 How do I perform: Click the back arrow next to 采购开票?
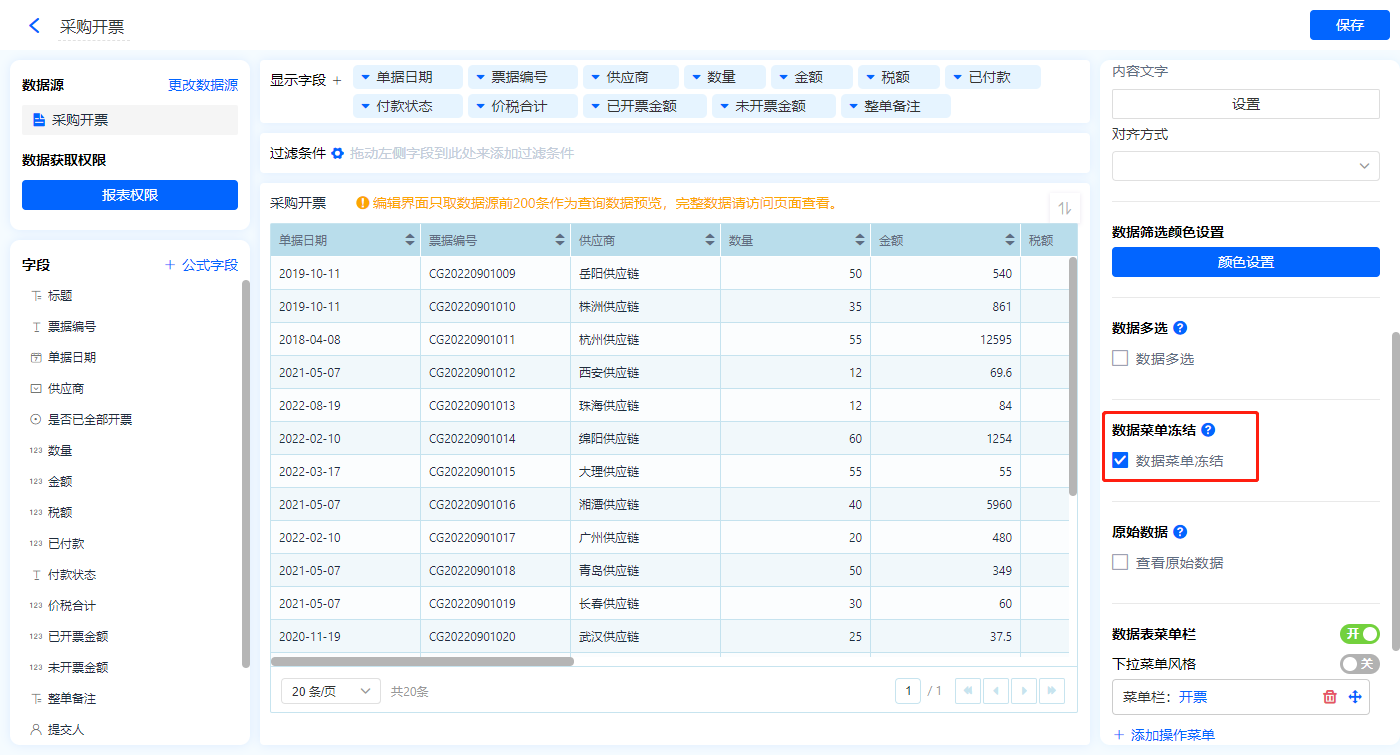pyautogui.click(x=35, y=26)
